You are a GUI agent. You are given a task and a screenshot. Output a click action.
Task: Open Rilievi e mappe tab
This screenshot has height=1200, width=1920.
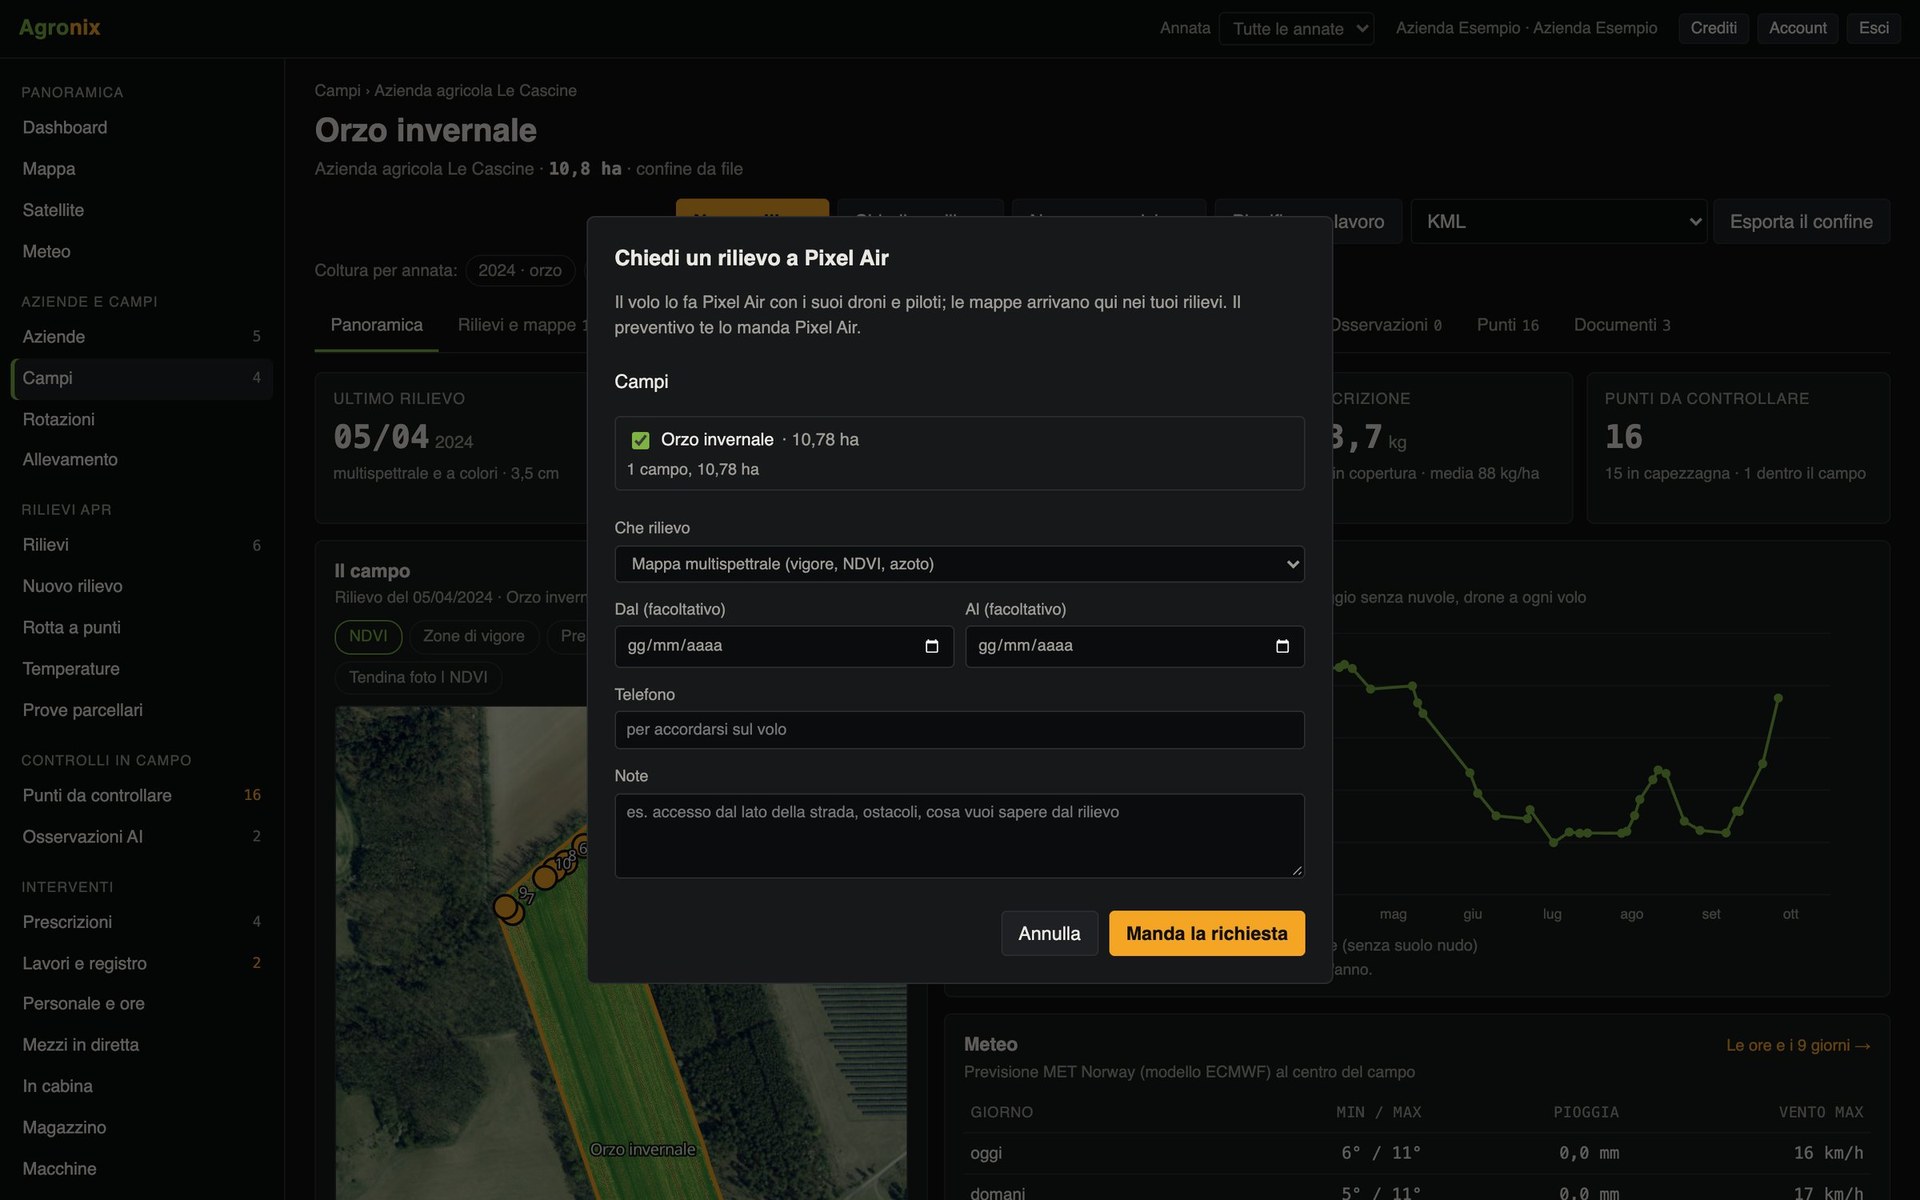pyautogui.click(x=516, y=325)
